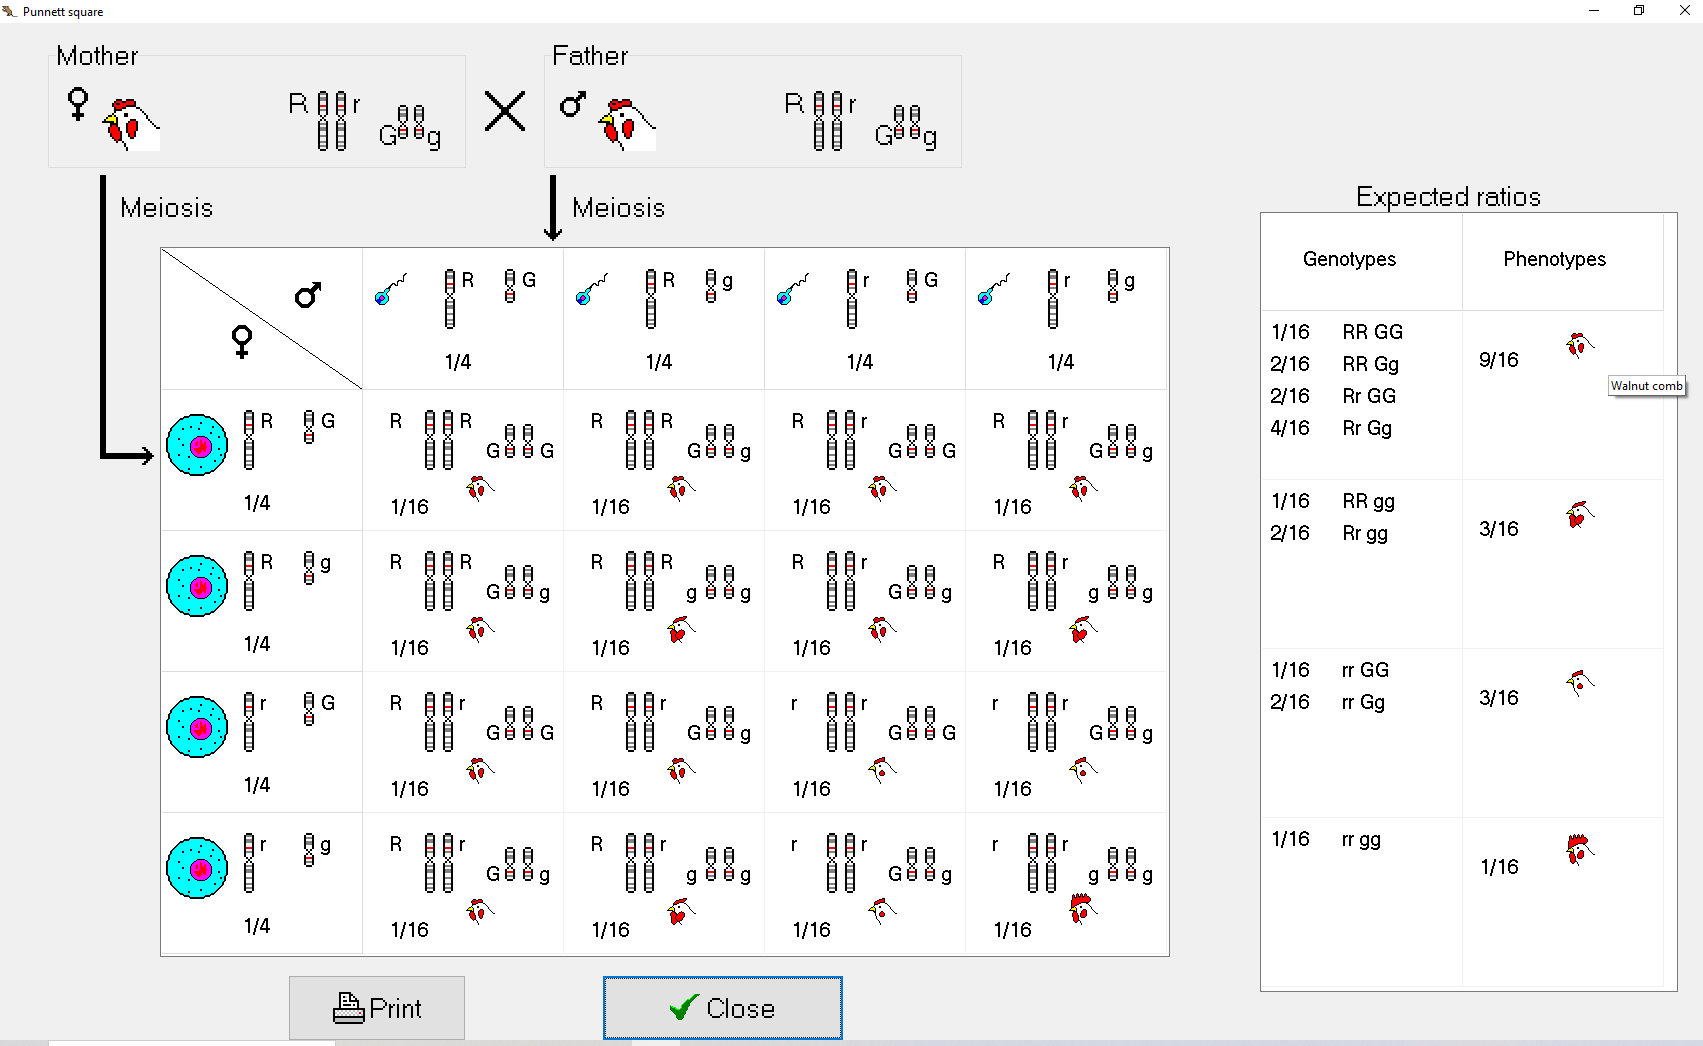Image resolution: width=1703 pixels, height=1046 pixels.
Task: Click the Genotypes column header
Action: (1349, 259)
